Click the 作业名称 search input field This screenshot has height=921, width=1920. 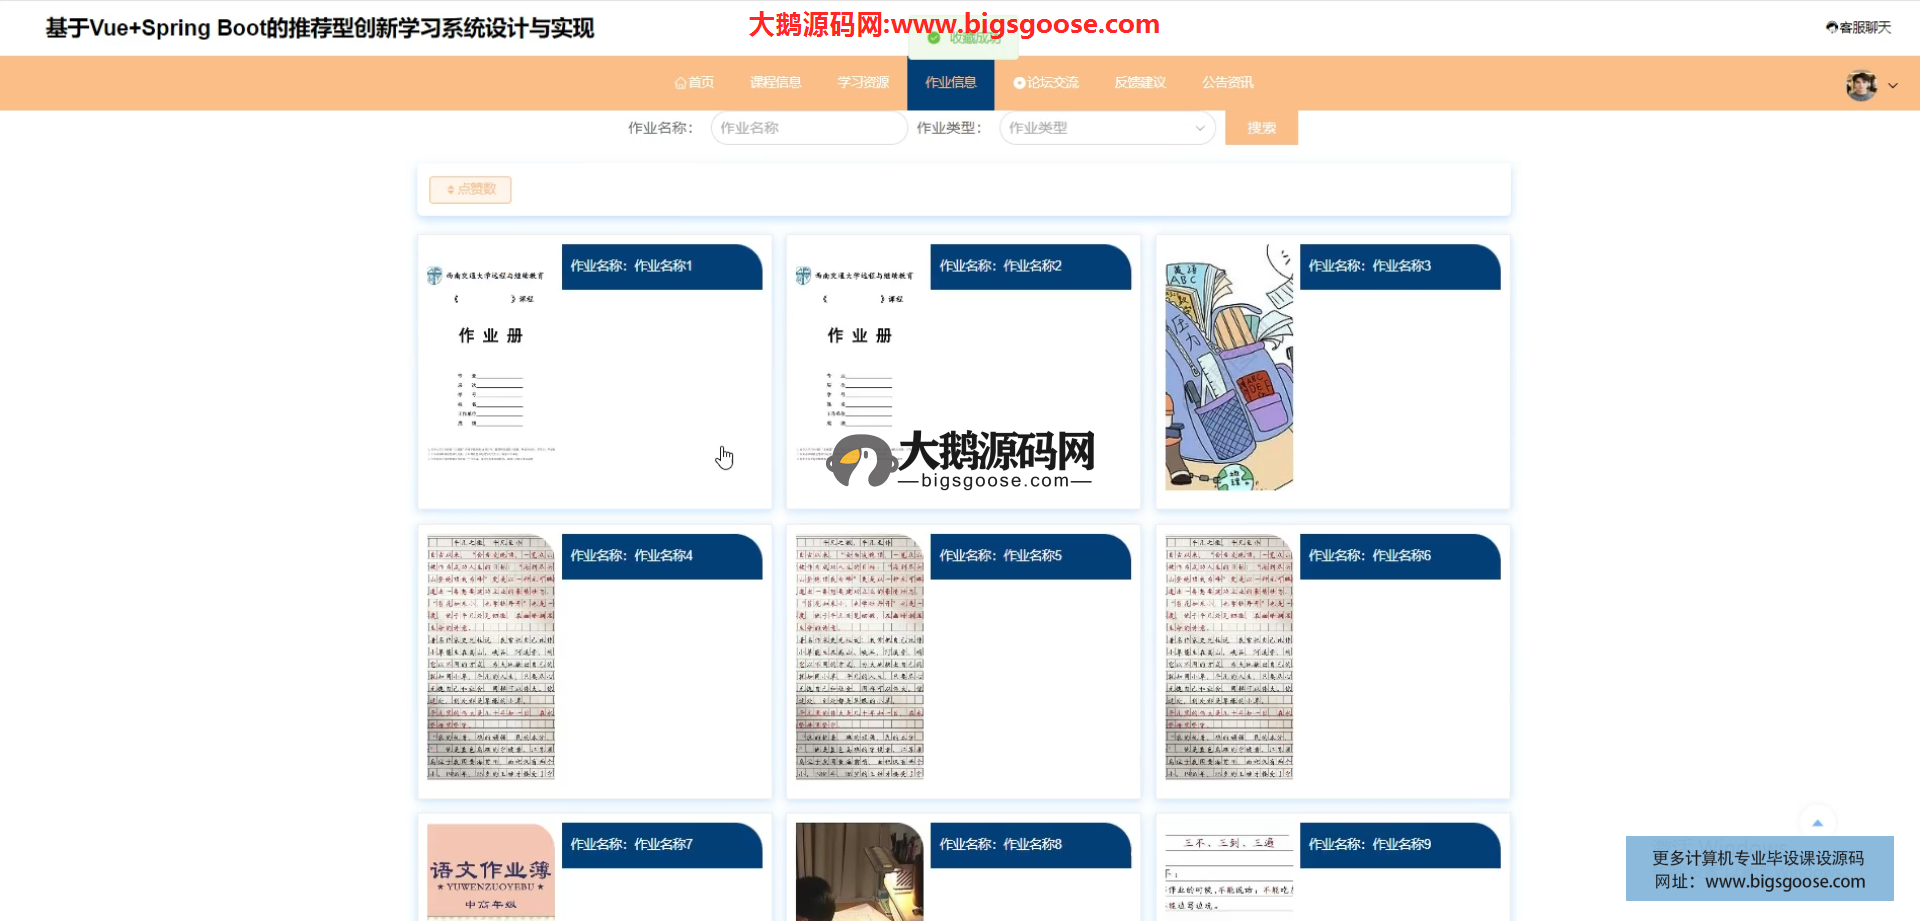[x=808, y=128]
